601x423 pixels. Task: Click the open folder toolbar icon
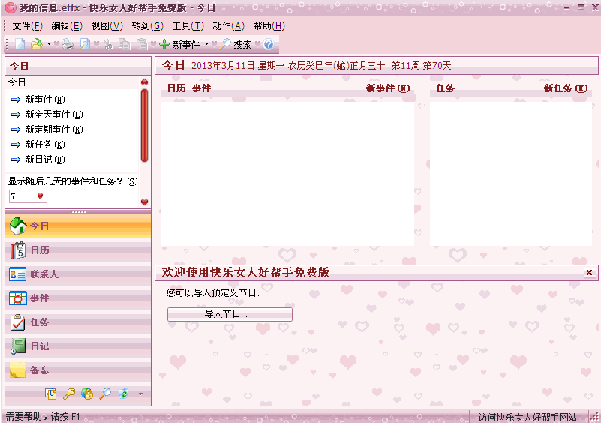tap(37, 45)
